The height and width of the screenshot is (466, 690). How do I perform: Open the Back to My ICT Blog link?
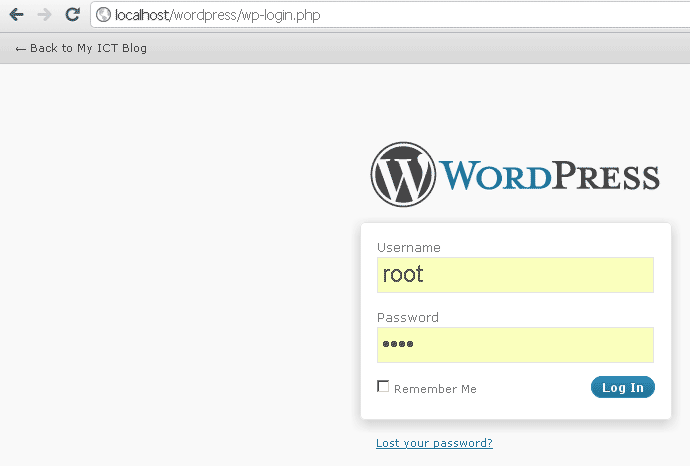coord(81,48)
